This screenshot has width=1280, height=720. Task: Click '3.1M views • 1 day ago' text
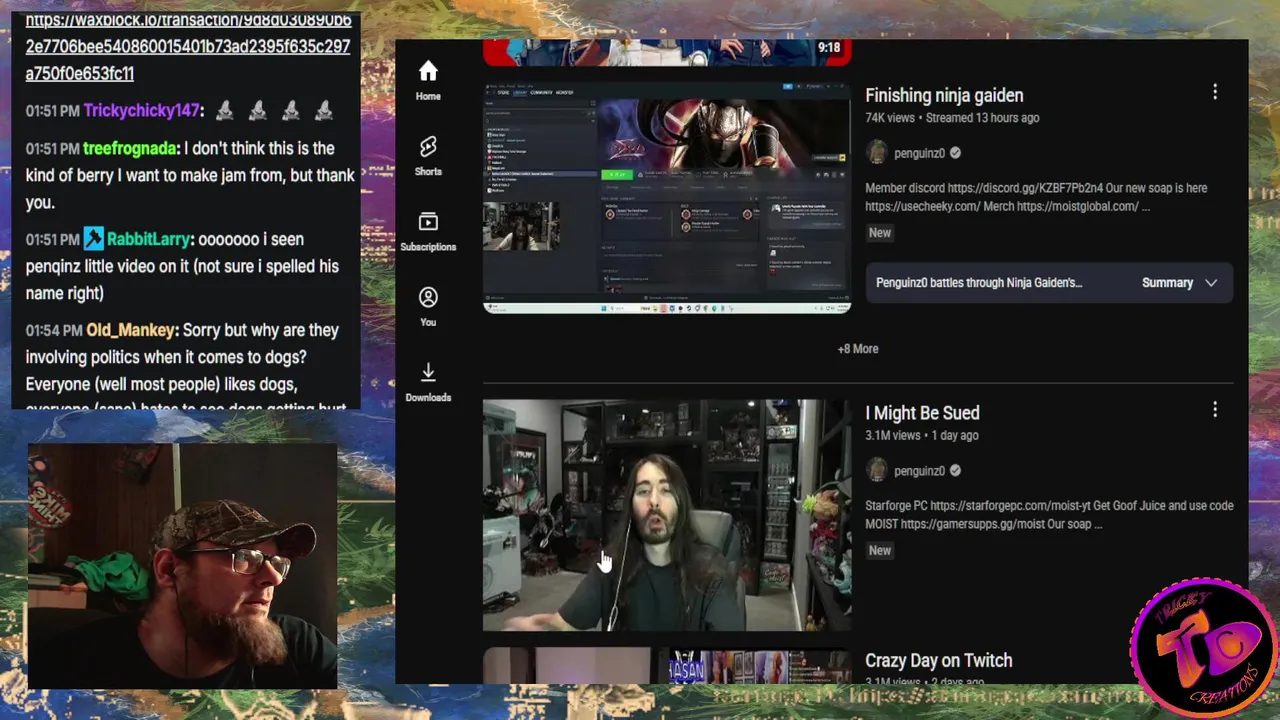coord(921,436)
